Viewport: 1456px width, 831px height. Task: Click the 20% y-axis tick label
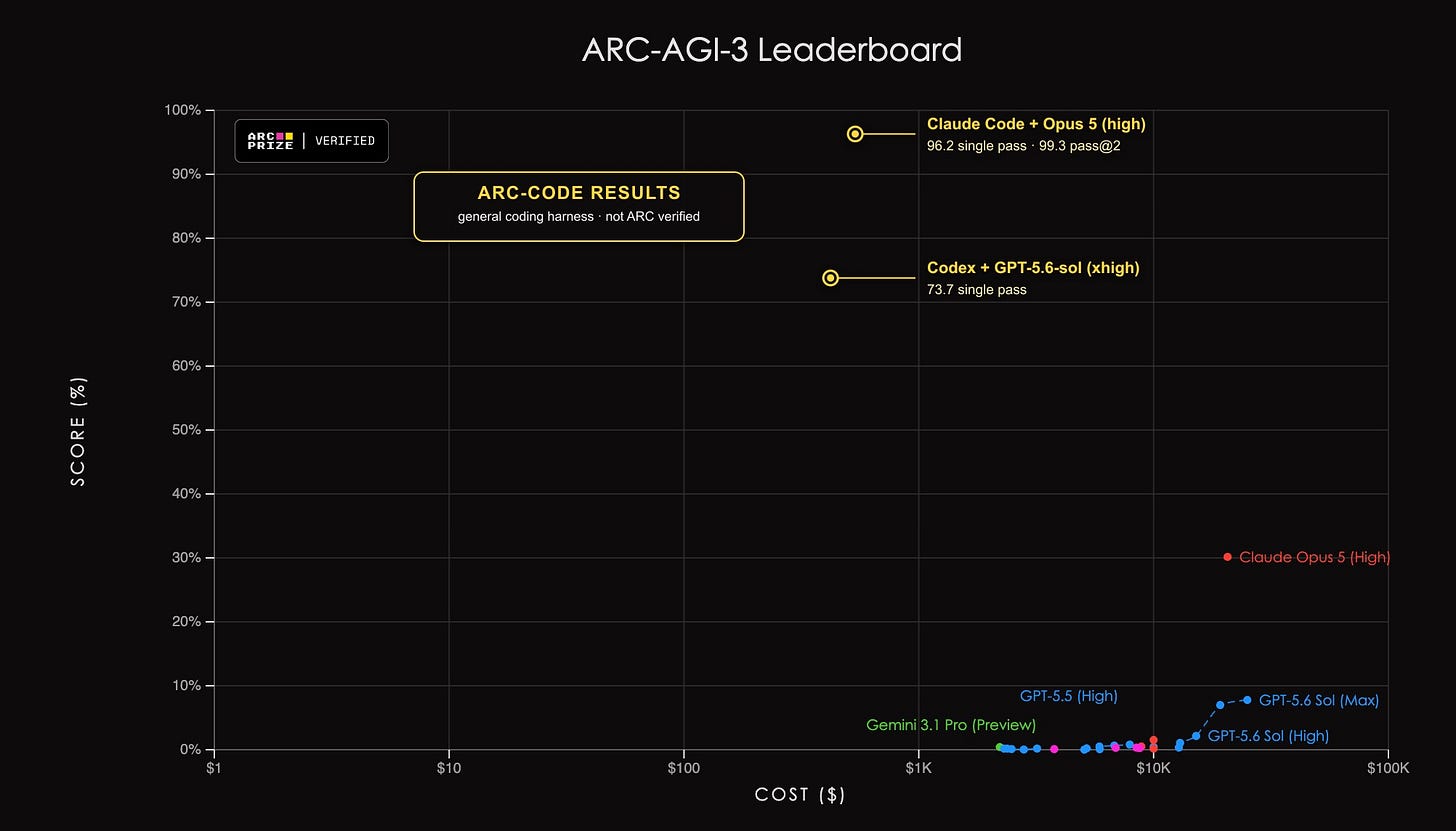(186, 622)
